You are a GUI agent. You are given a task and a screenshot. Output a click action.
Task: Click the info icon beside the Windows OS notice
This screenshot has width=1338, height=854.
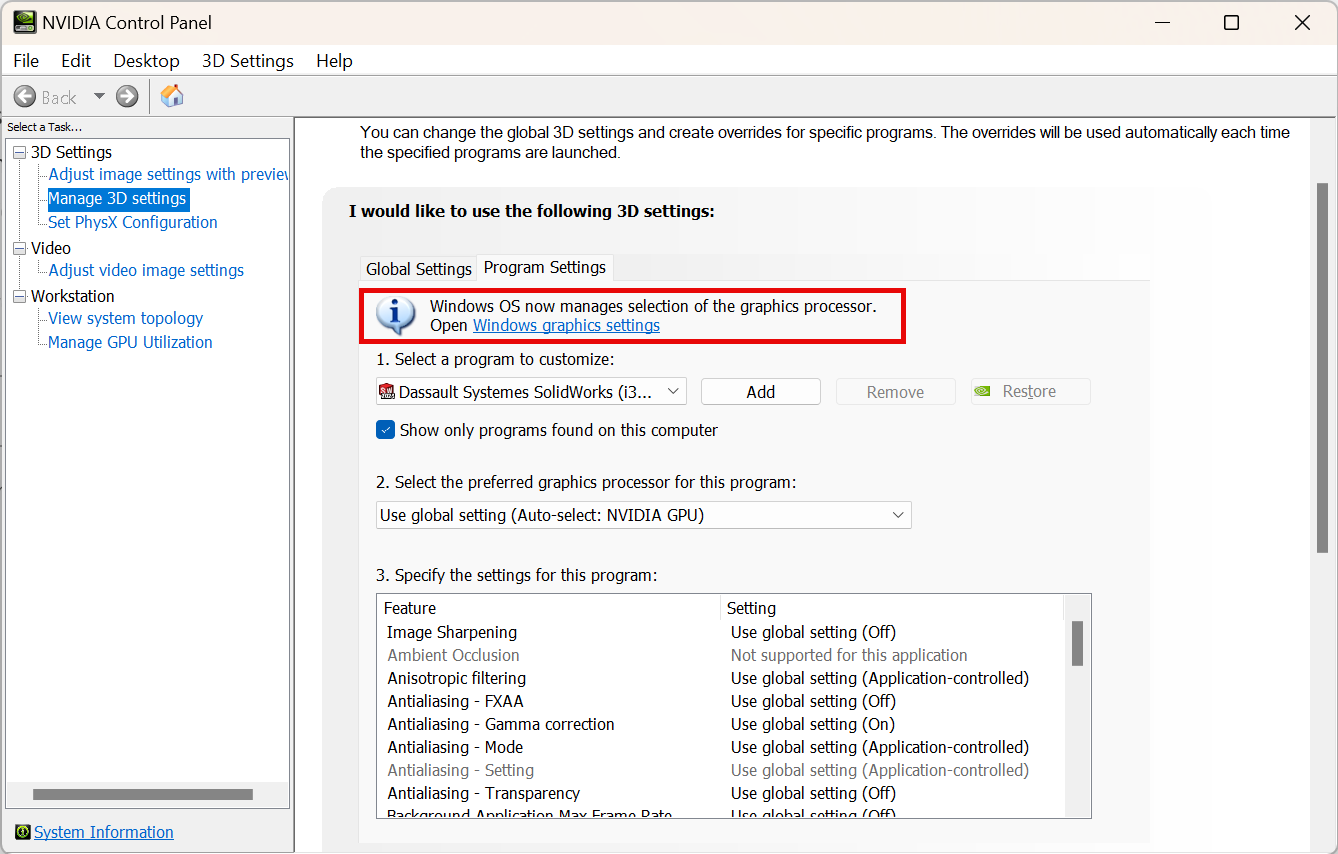[x=394, y=314]
